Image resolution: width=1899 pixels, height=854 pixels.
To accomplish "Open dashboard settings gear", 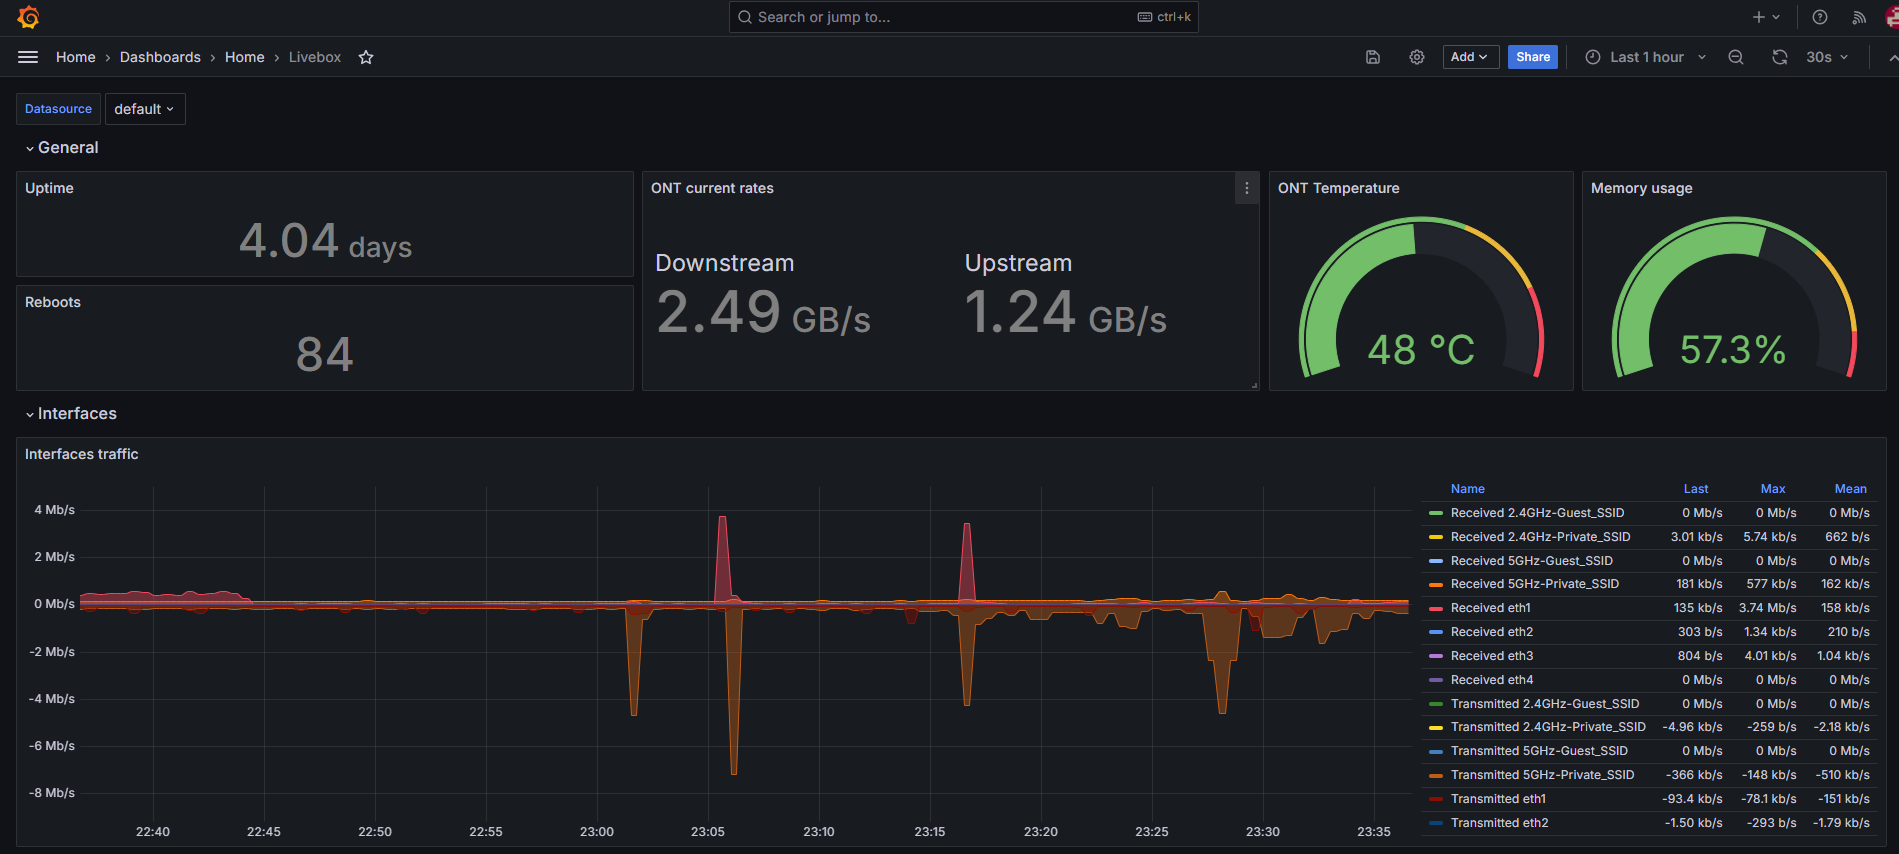I will pos(1417,57).
